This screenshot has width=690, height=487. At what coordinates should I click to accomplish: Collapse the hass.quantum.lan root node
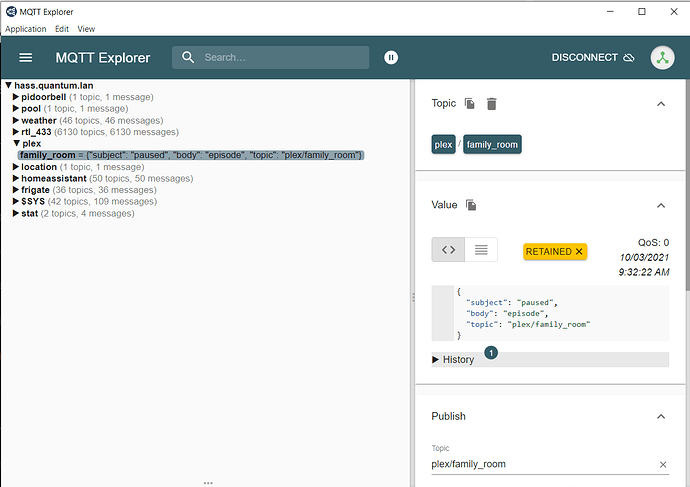tap(8, 85)
